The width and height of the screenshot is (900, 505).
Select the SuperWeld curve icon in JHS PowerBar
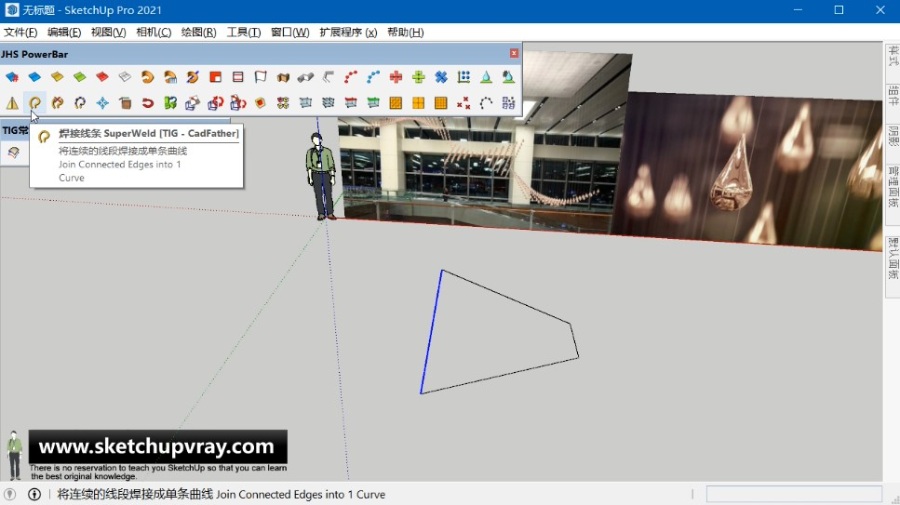coord(35,103)
